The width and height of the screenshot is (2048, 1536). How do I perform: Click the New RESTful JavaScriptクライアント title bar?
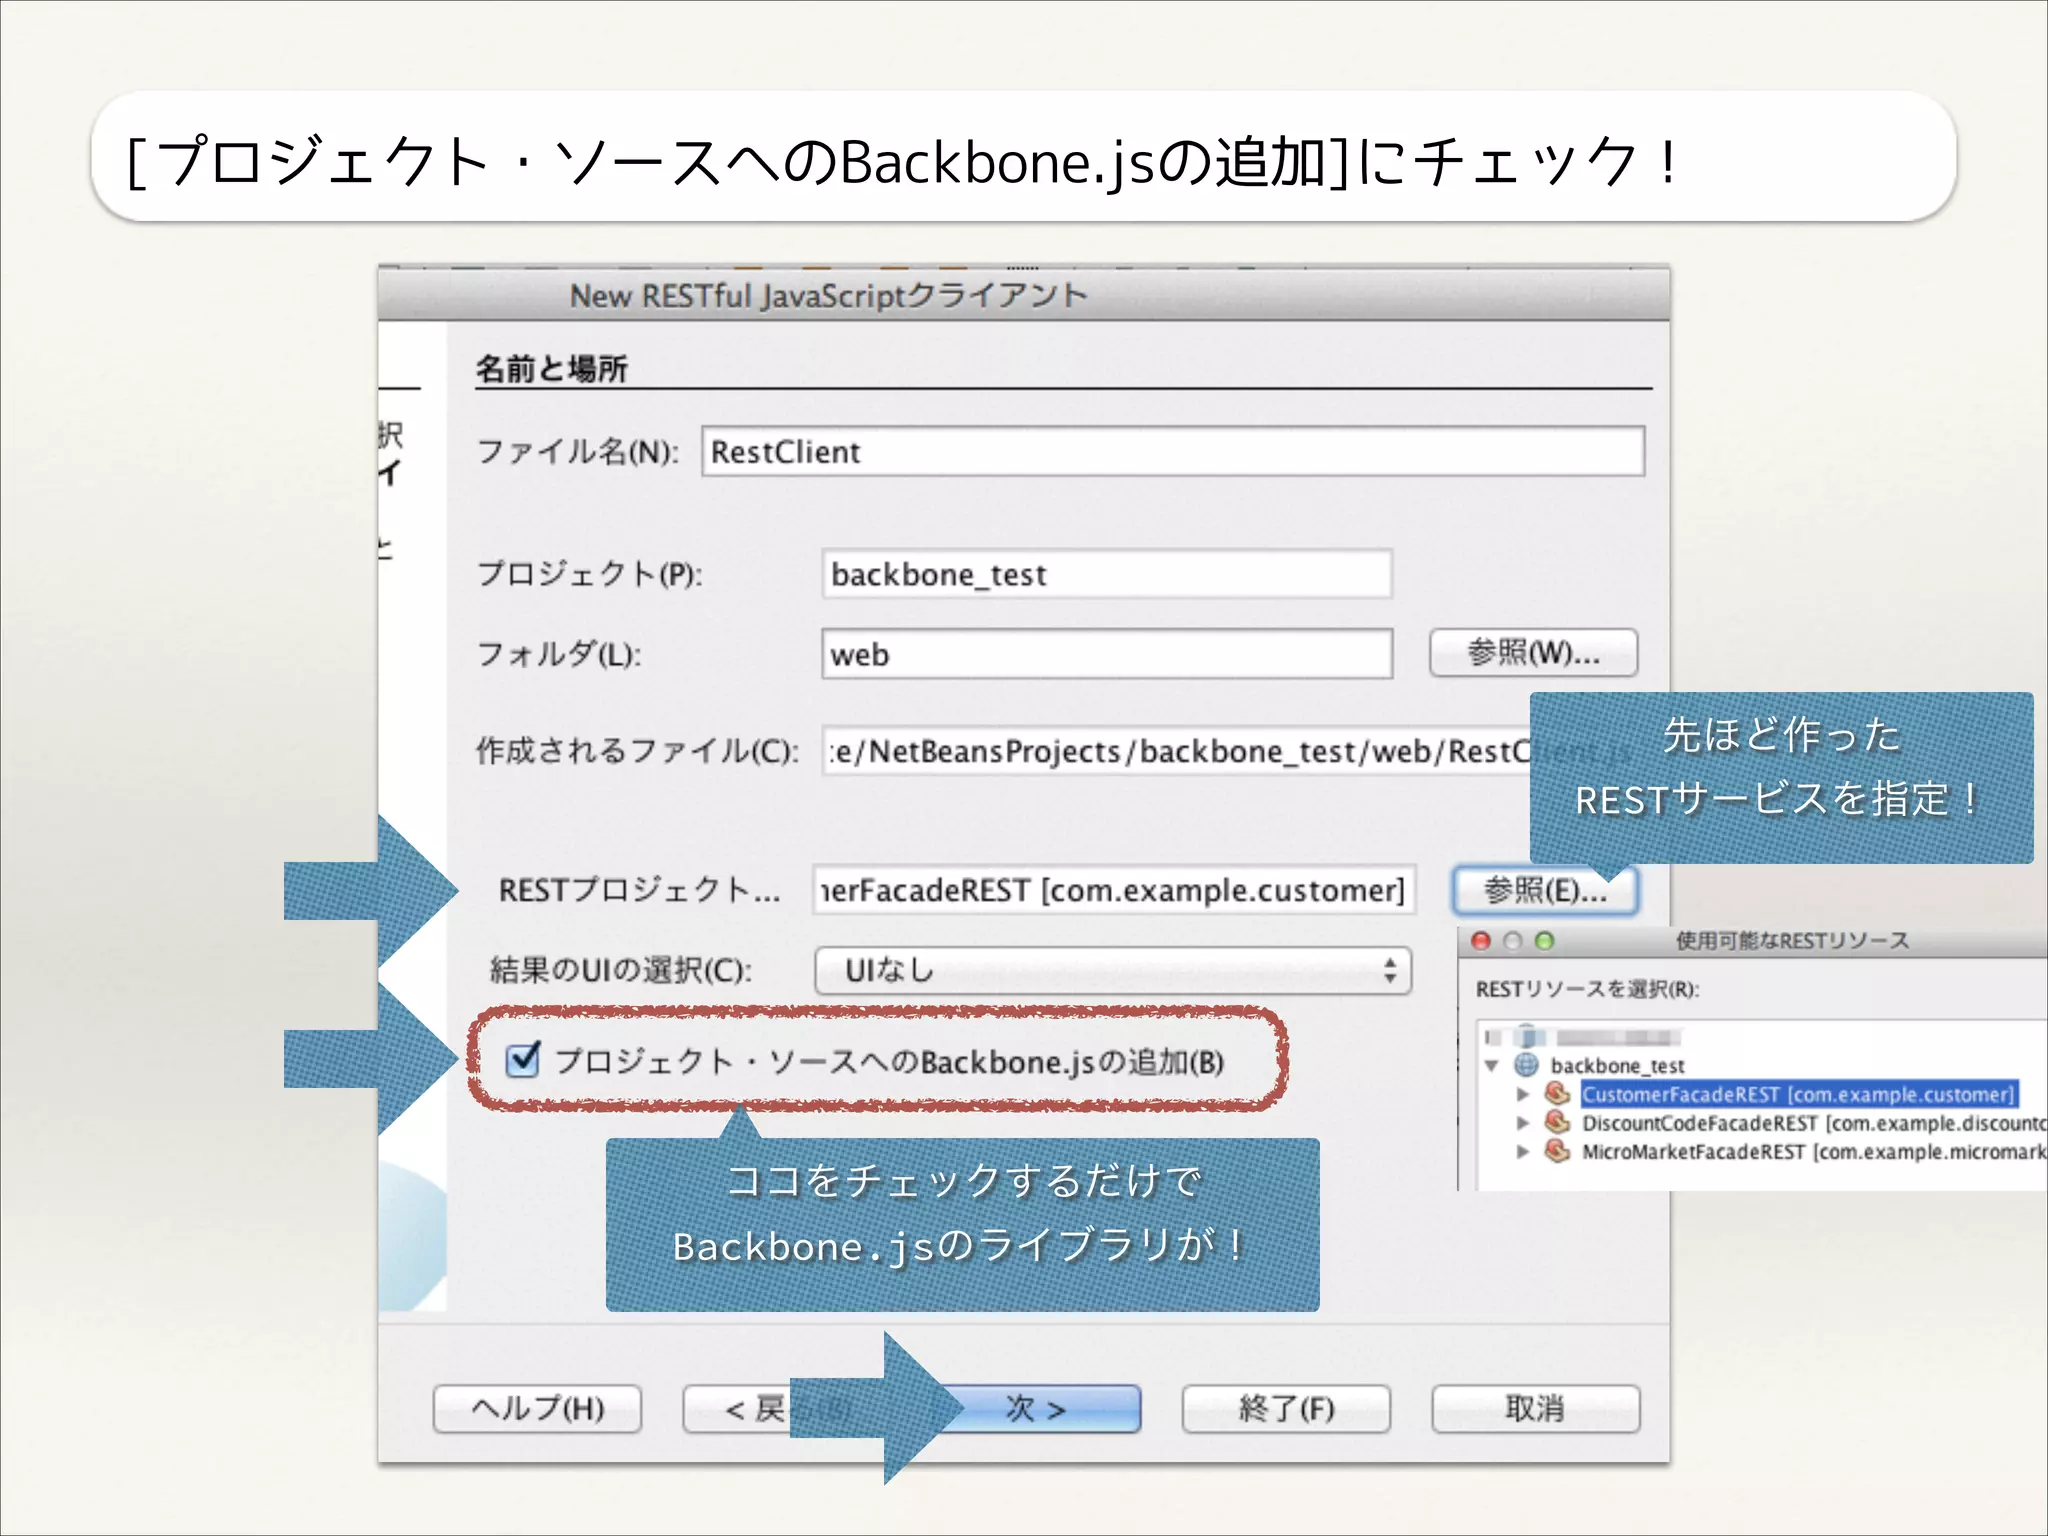(1024, 296)
